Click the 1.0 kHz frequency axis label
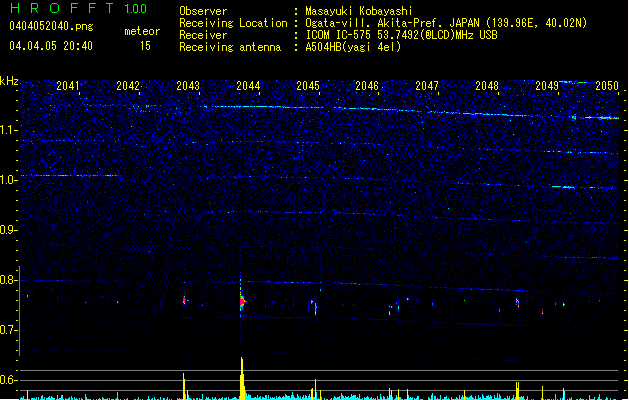This screenshot has height=400, width=629. click(x=9, y=180)
